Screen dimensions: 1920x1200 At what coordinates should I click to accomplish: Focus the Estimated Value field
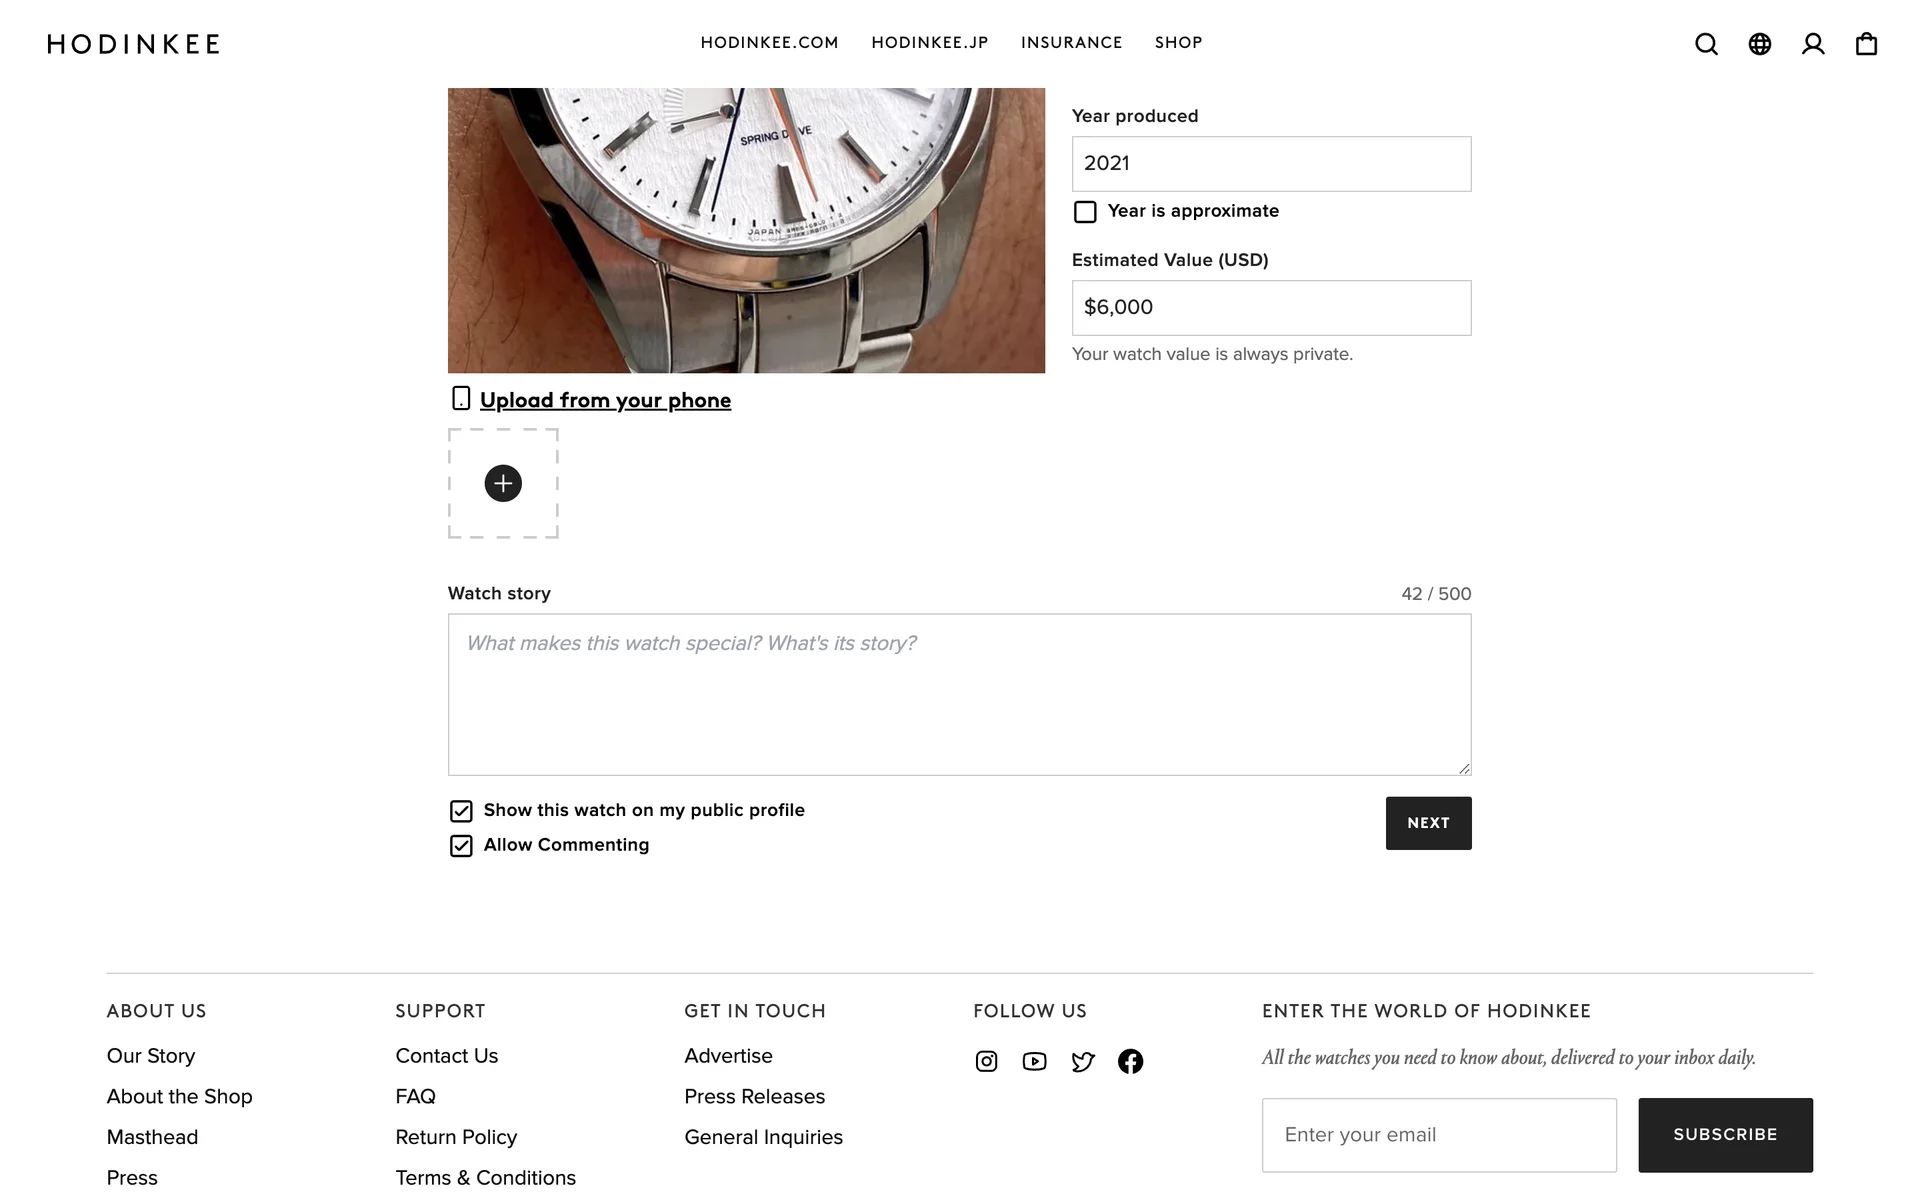click(x=1271, y=308)
